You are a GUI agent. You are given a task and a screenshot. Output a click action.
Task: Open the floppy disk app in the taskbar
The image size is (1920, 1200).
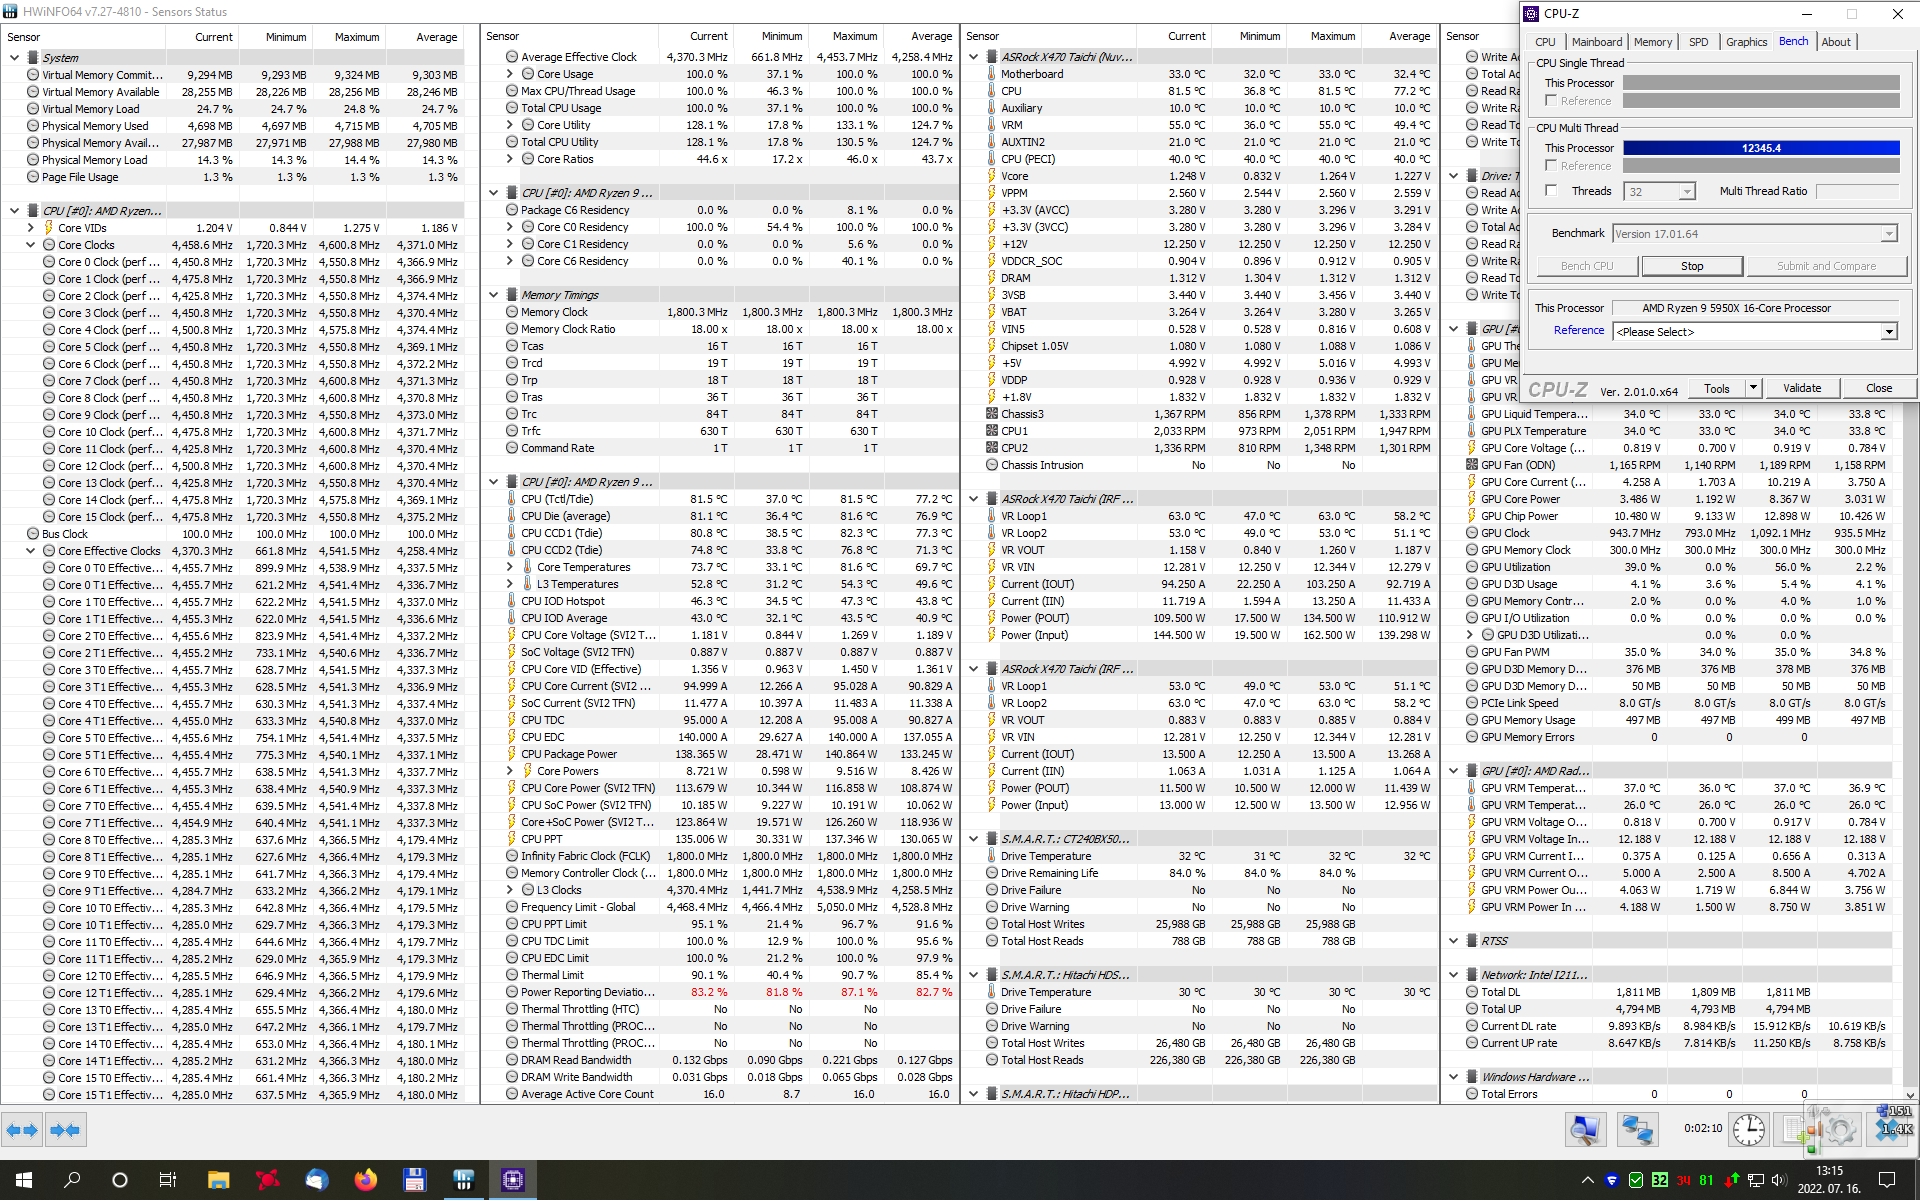pyautogui.click(x=415, y=1180)
